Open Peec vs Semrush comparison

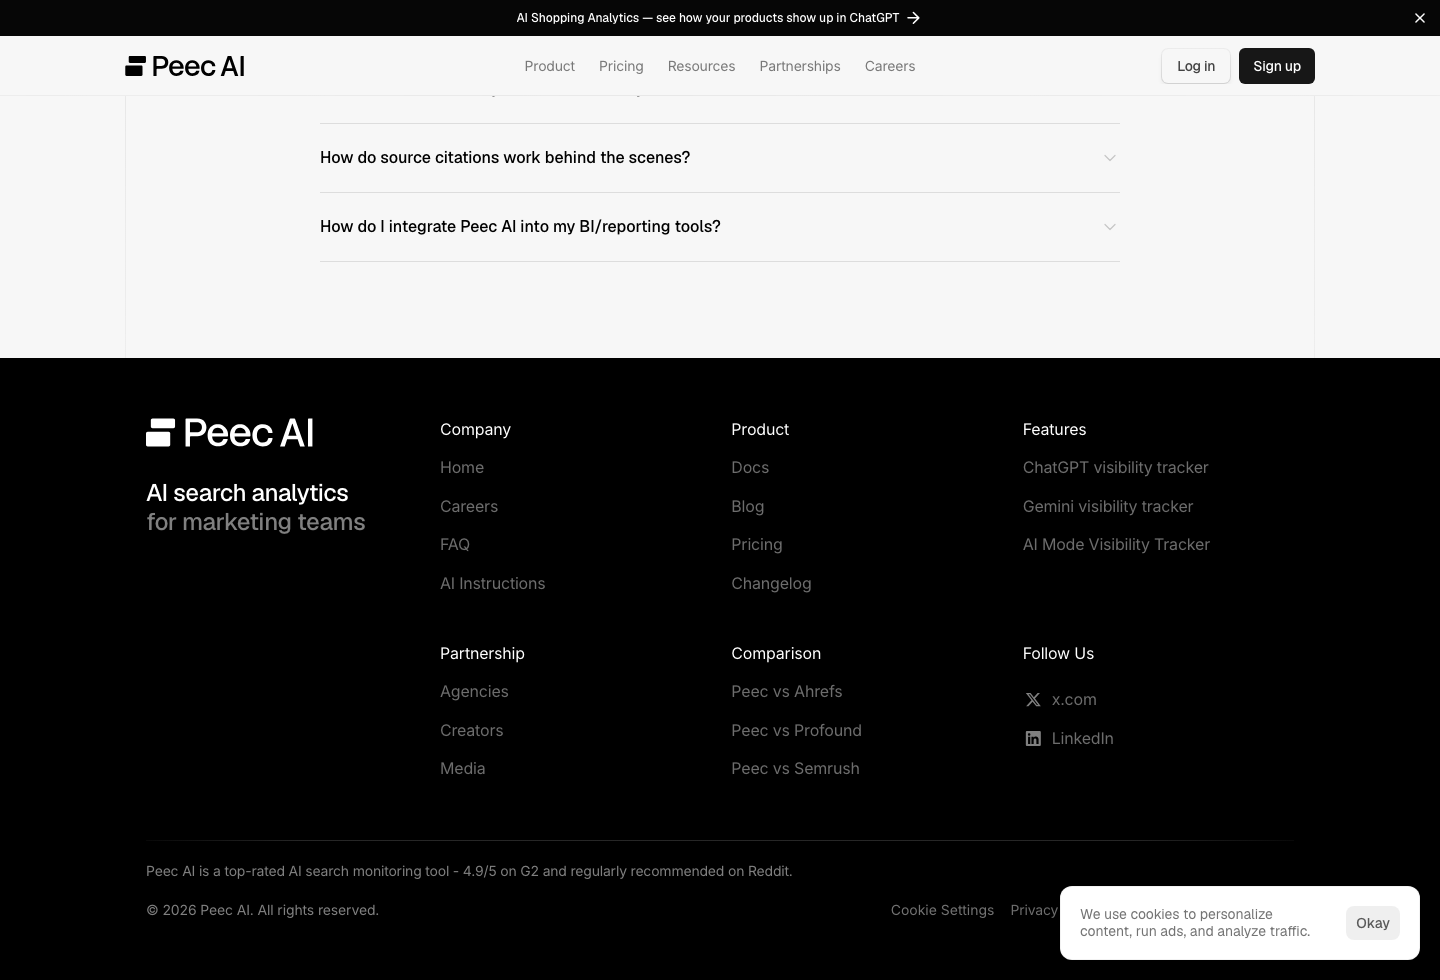(796, 769)
